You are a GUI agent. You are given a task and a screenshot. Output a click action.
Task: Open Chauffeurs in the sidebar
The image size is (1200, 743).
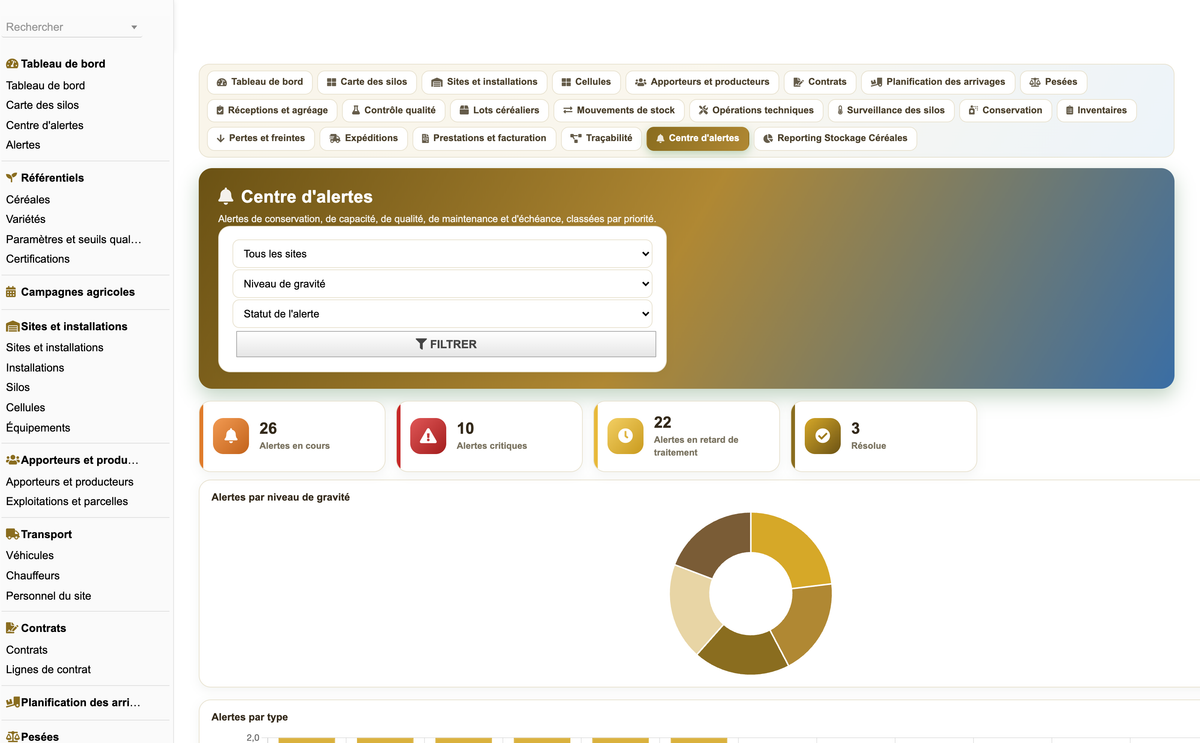click(33, 575)
